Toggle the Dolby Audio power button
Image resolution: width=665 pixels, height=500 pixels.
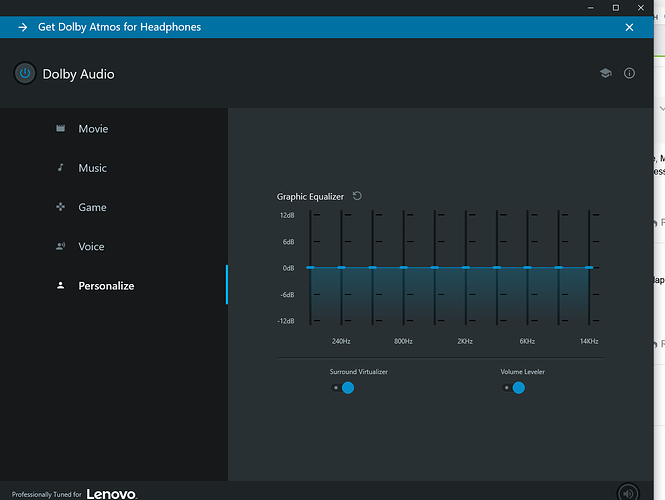tap(25, 74)
